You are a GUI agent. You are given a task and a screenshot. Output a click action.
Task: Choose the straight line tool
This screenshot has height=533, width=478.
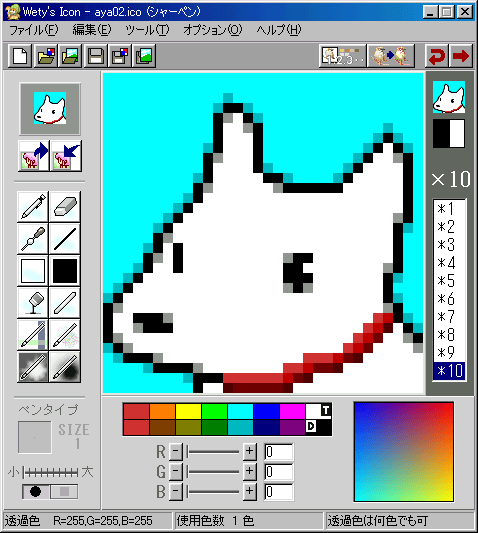coord(65,238)
